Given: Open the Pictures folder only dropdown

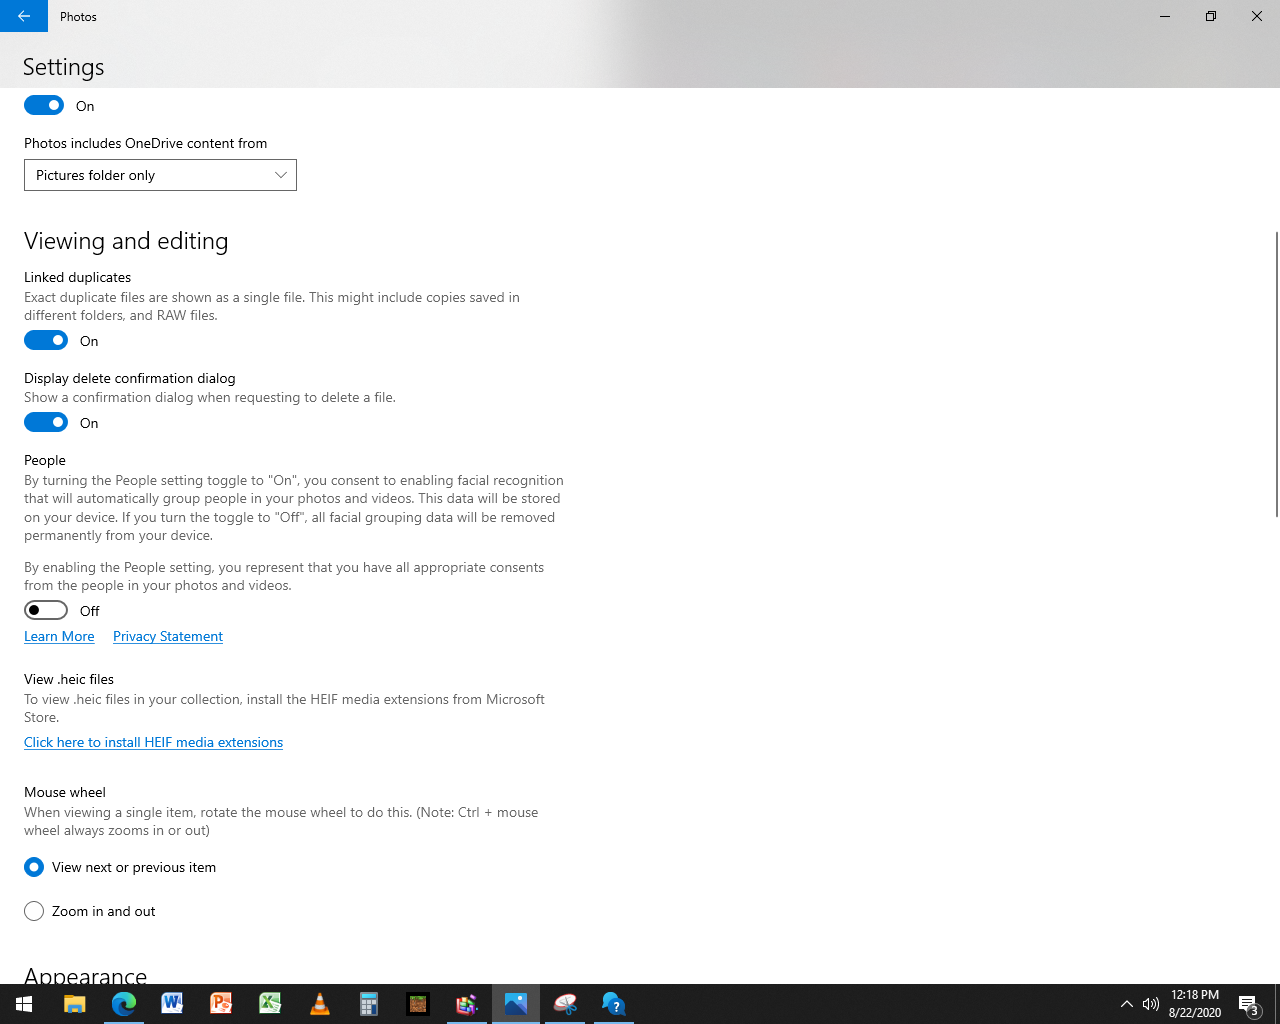Looking at the screenshot, I should tap(160, 175).
